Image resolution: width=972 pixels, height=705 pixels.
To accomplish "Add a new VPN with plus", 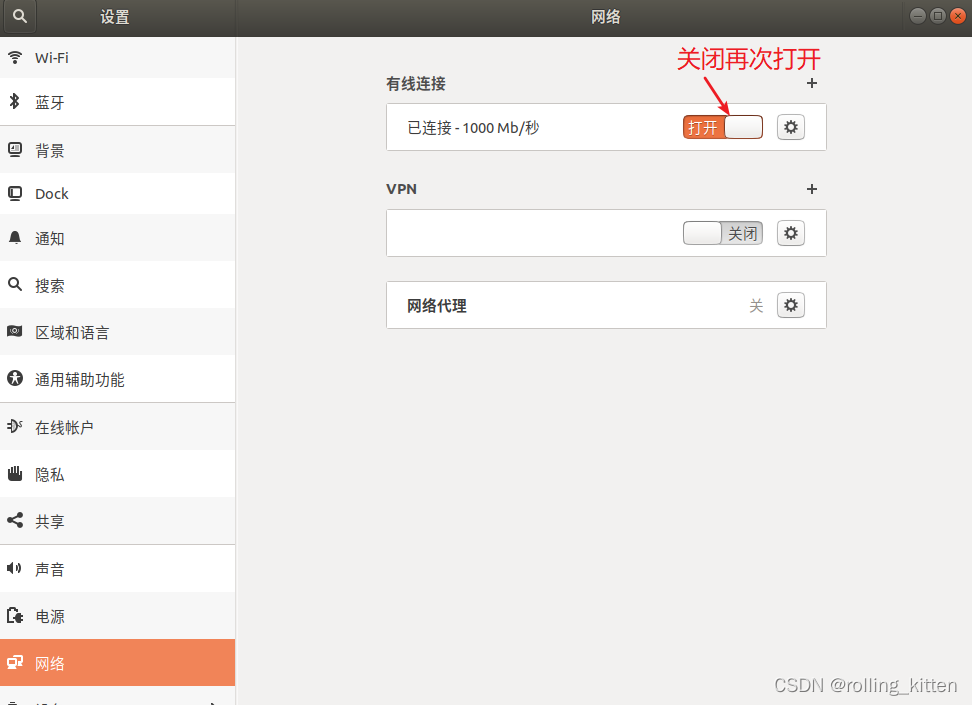I will click(811, 189).
